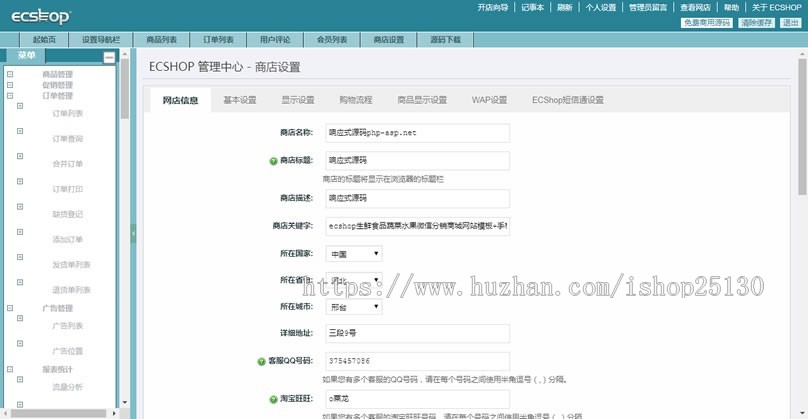Focus the 商店名称 input field
The image size is (808, 419).
pyautogui.click(x=417, y=133)
